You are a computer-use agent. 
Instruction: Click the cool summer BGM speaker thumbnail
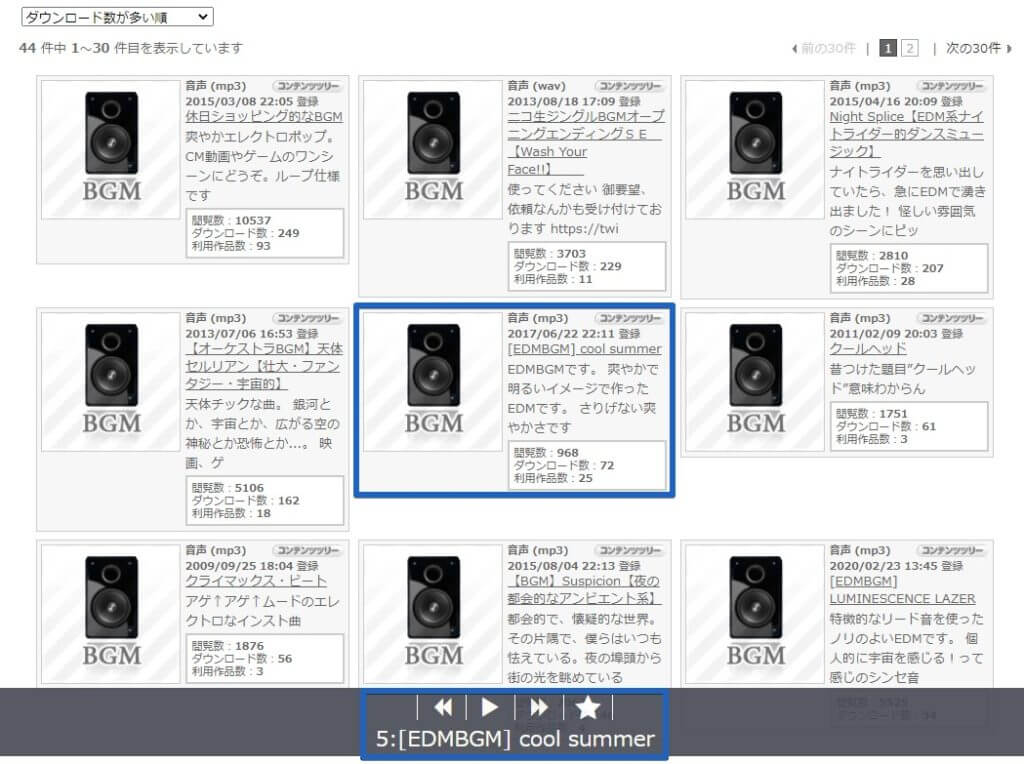pyautogui.click(x=433, y=381)
